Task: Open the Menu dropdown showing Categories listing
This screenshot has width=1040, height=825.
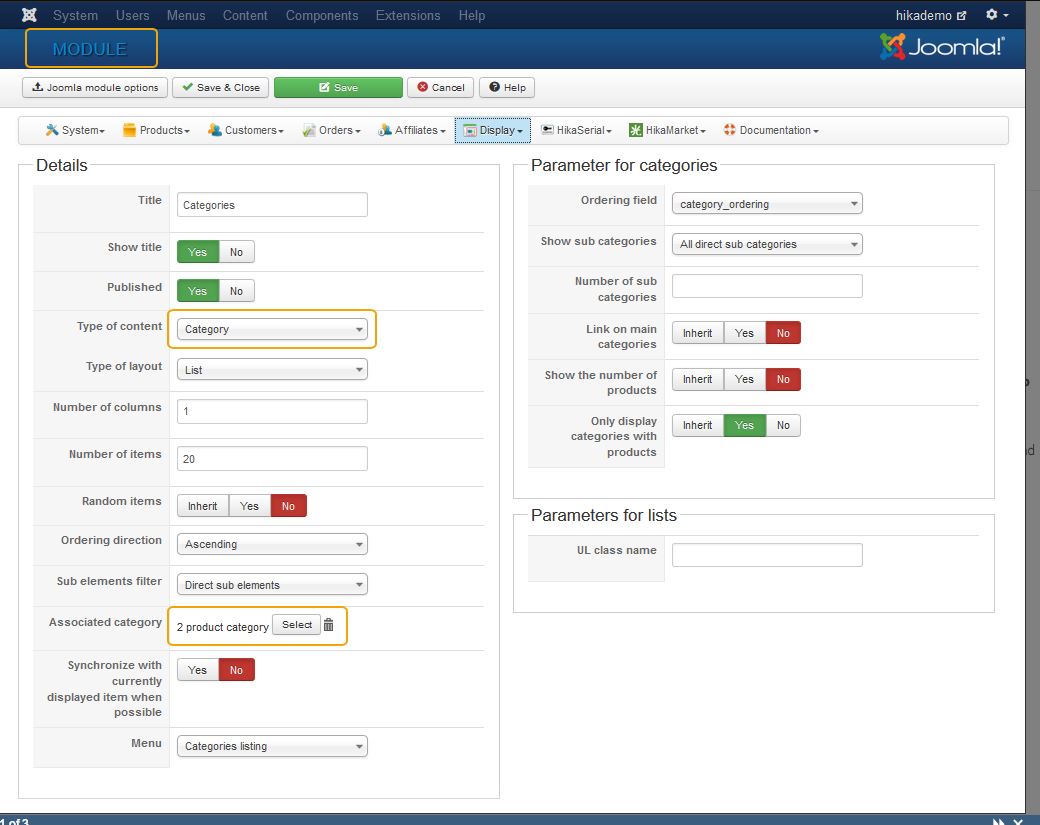Action: point(272,746)
